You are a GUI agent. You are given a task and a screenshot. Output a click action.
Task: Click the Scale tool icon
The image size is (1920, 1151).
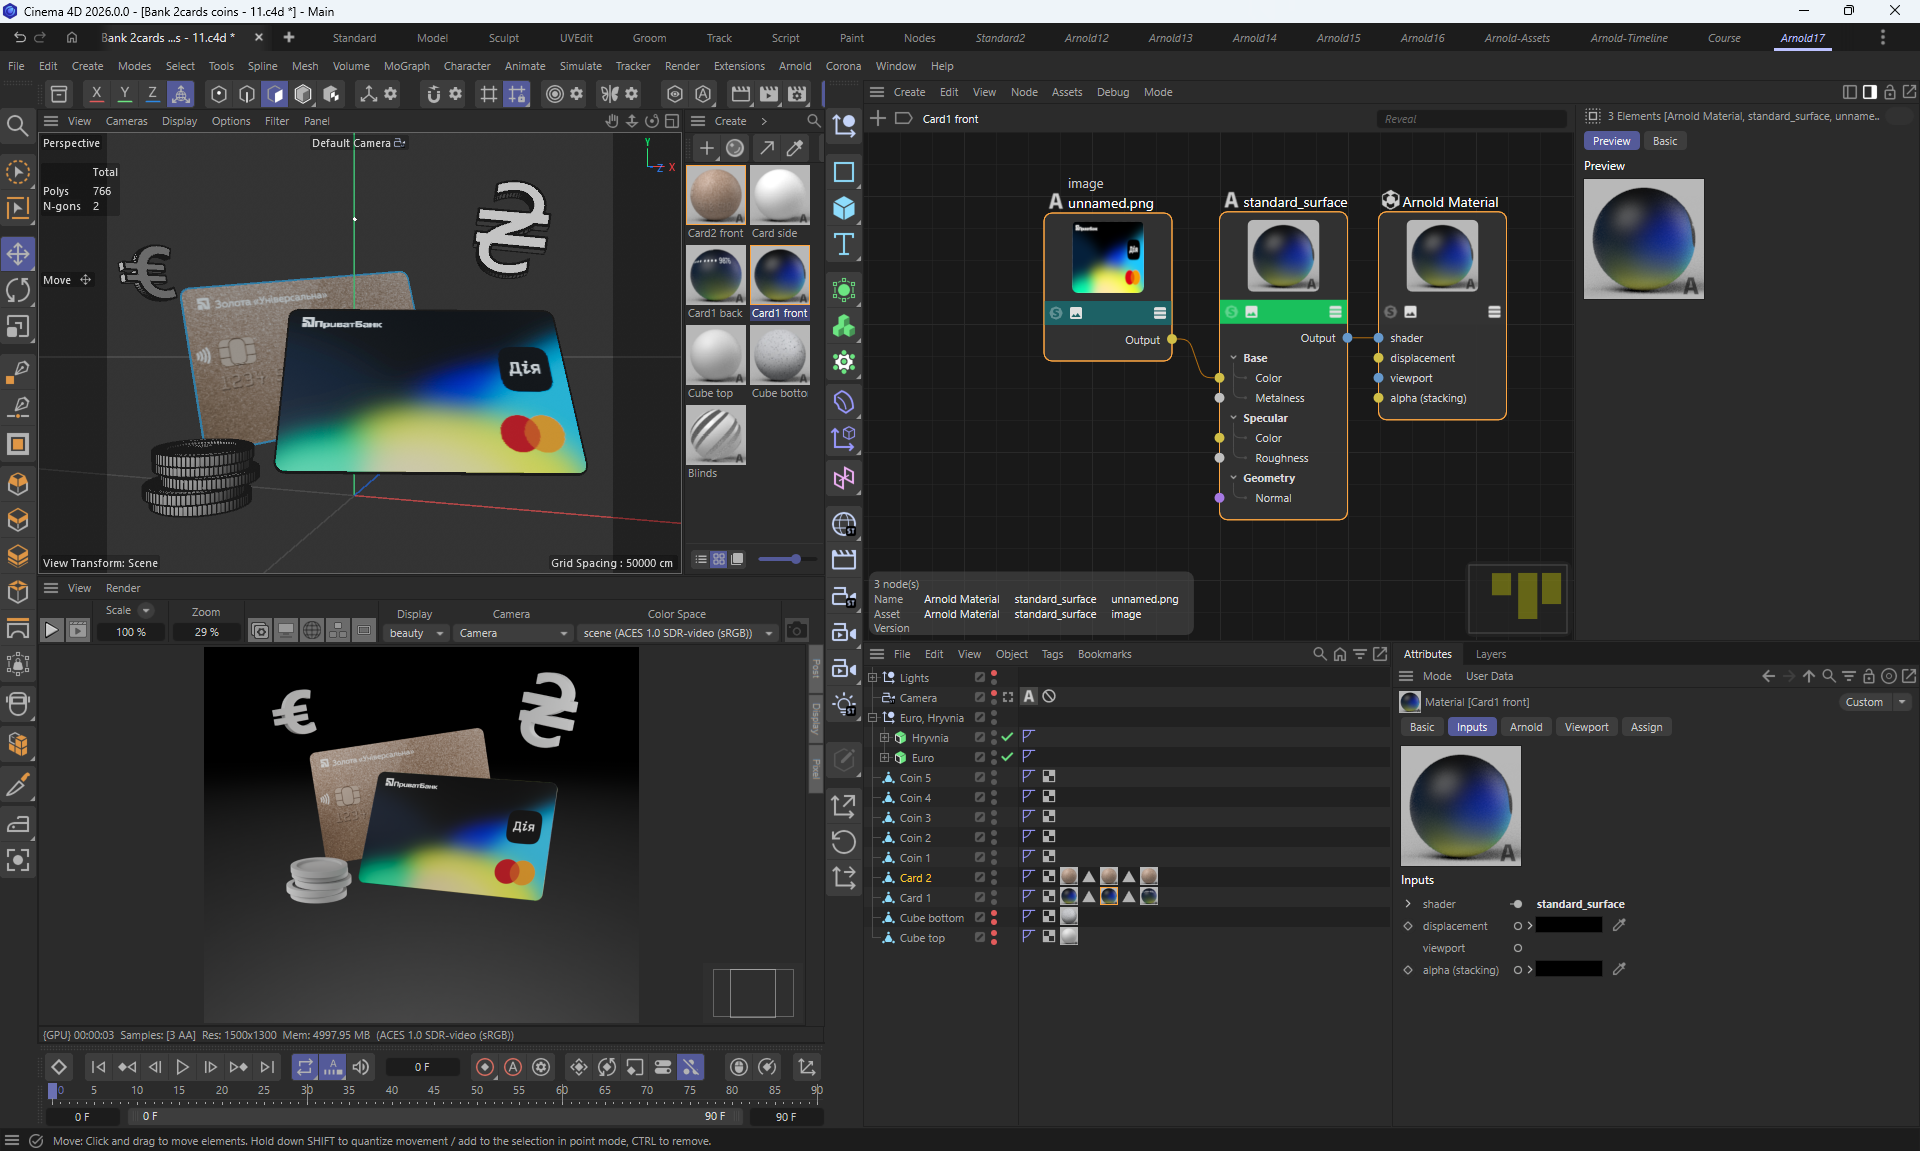pos(18,327)
